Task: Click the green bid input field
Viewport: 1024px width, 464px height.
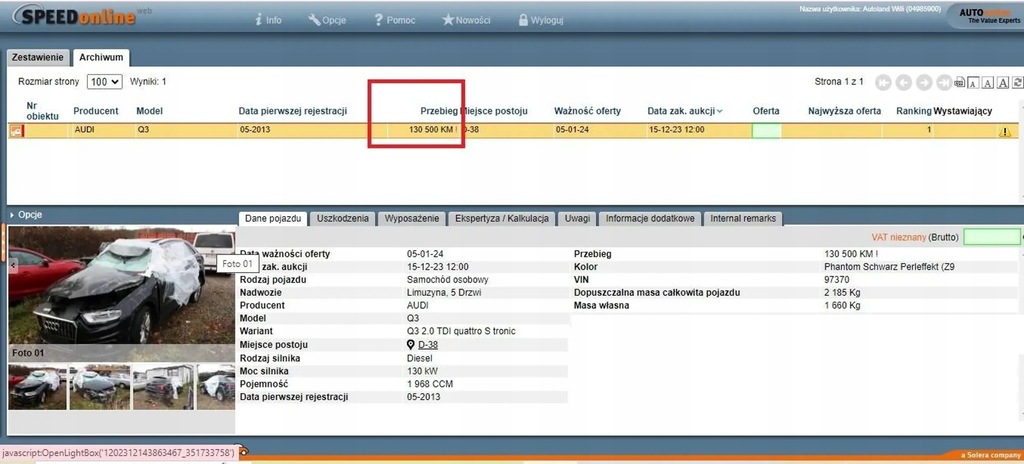Action: pyautogui.click(x=990, y=237)
